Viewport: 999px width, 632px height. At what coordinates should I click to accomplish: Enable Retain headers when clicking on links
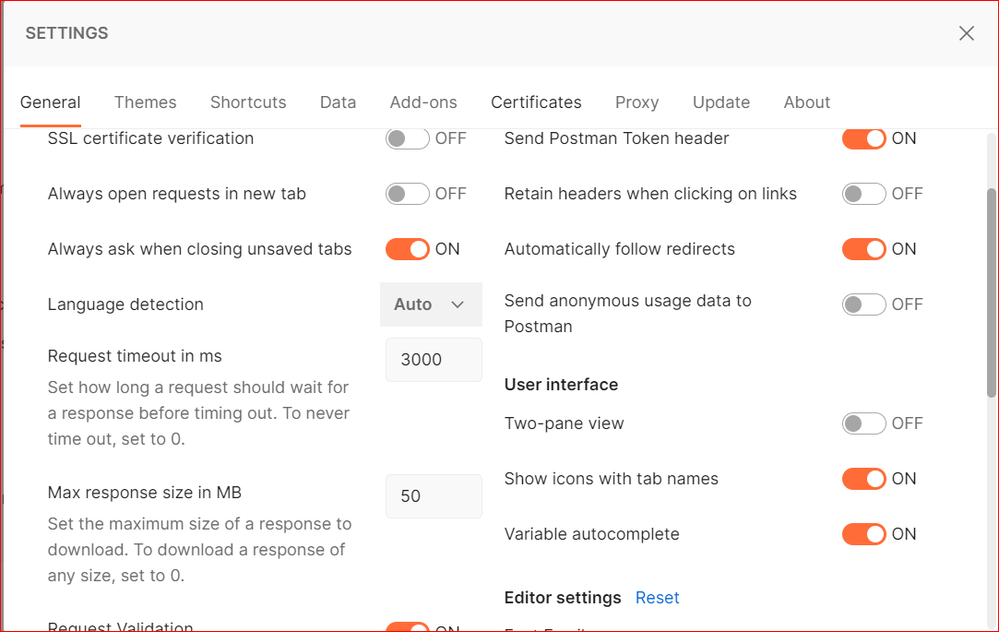(864, 194)
